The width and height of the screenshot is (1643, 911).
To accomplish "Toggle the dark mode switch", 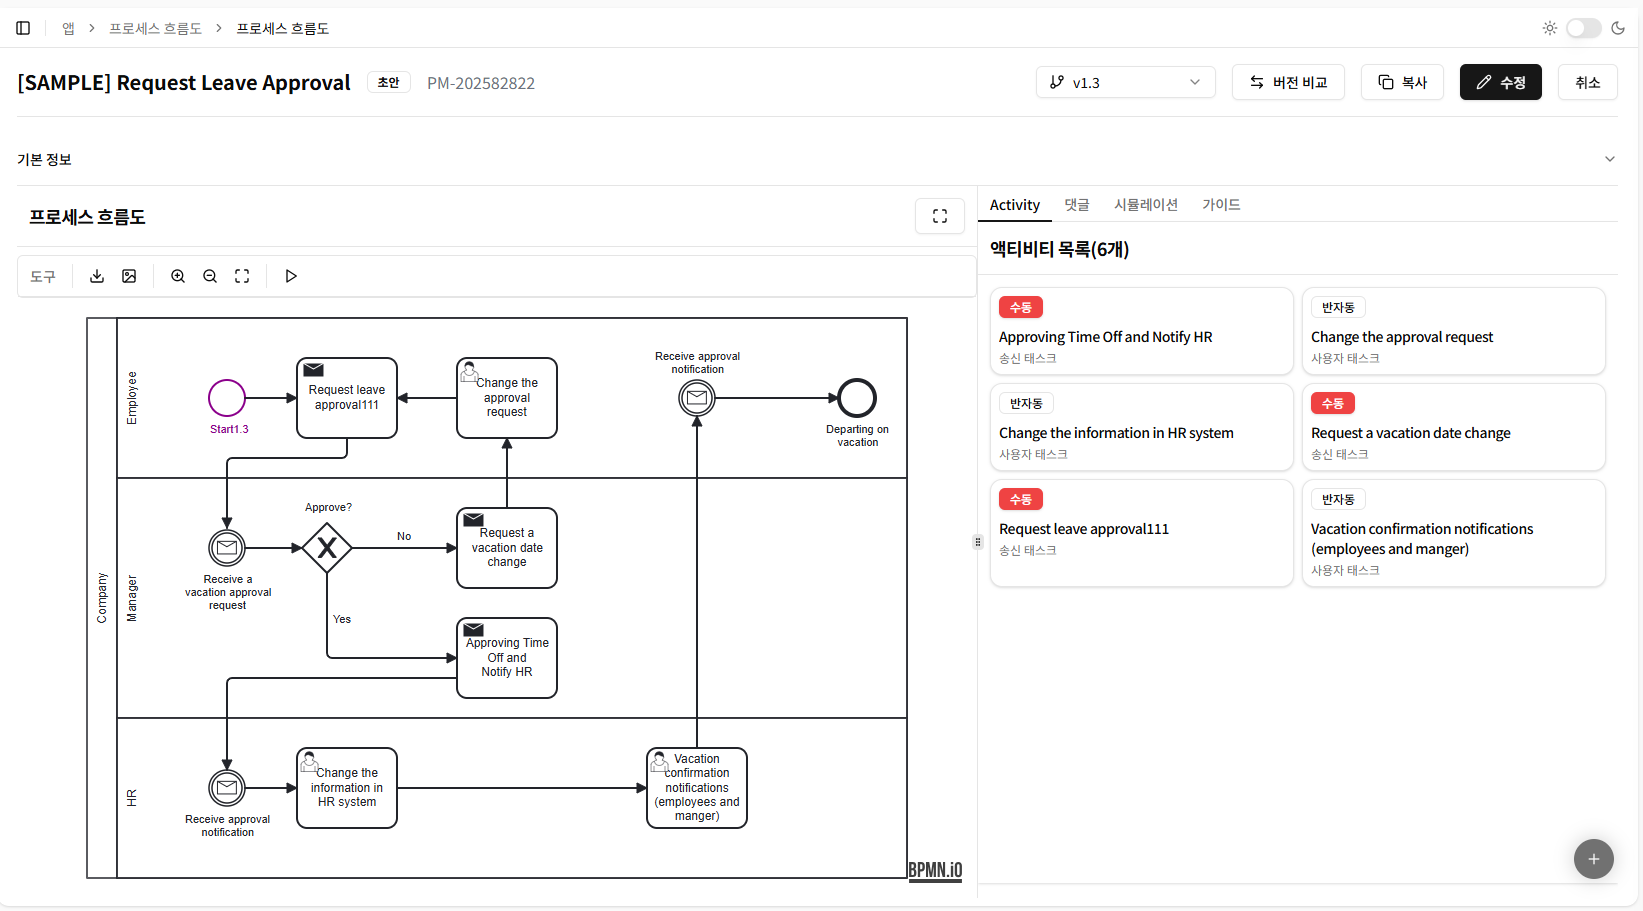I will click(1583, 28).
